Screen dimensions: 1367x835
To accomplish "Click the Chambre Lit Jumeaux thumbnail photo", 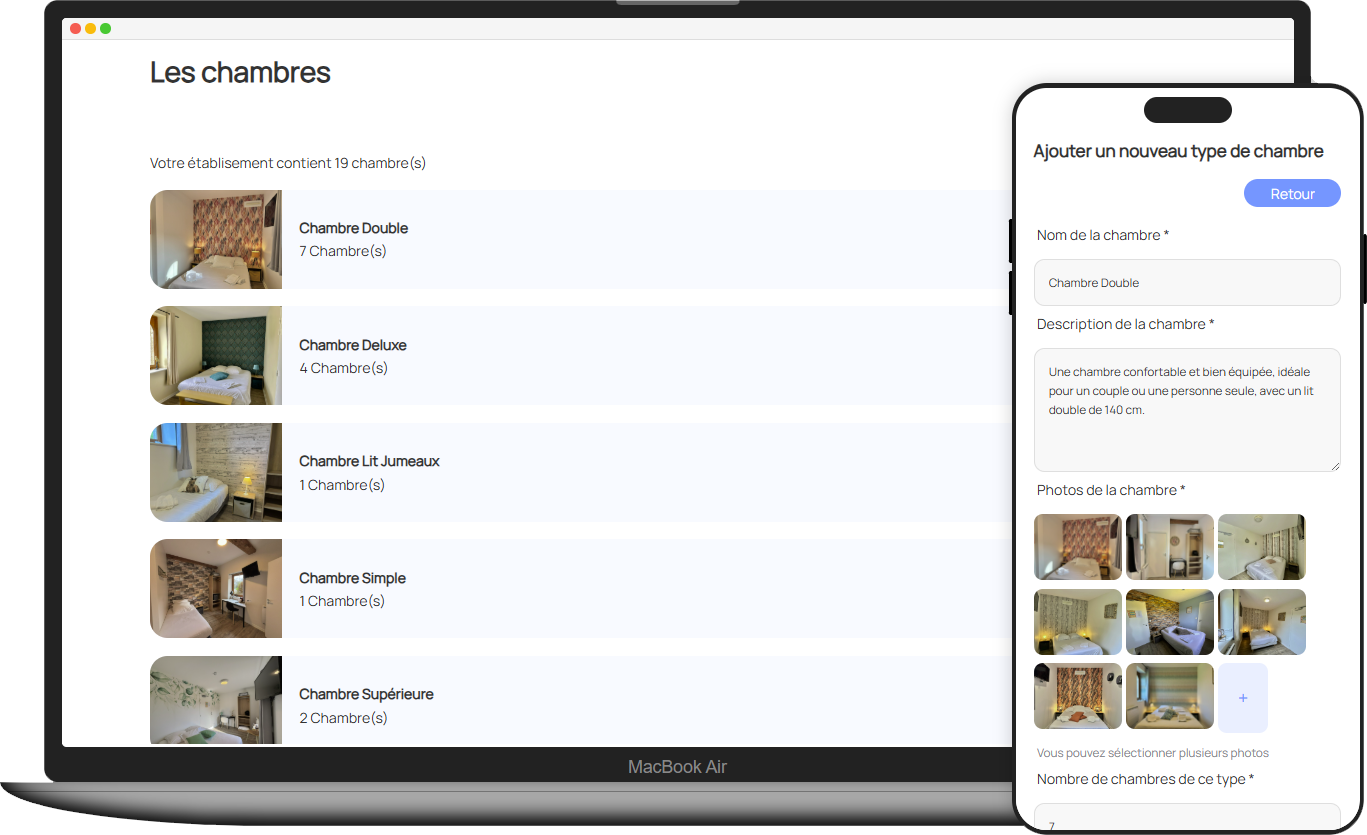I will pos(215,472).
